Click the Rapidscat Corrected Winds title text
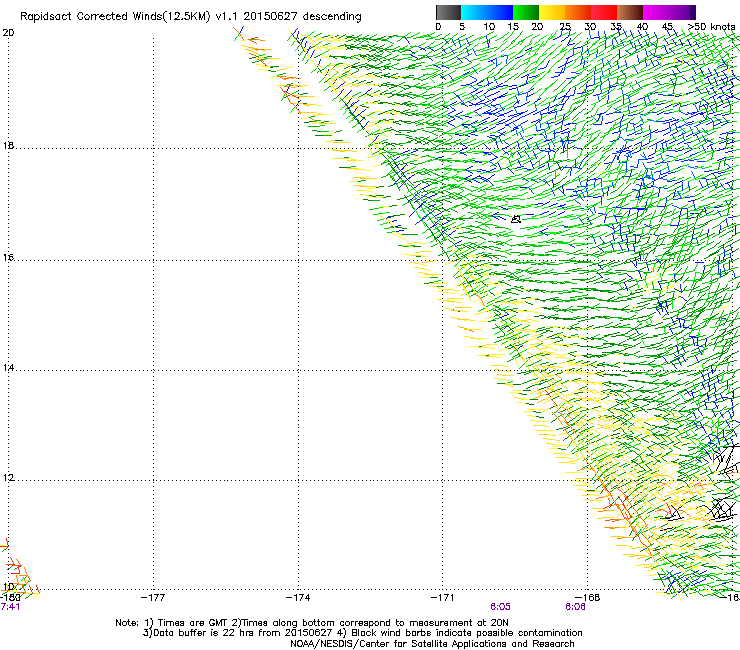 [191, 17]
